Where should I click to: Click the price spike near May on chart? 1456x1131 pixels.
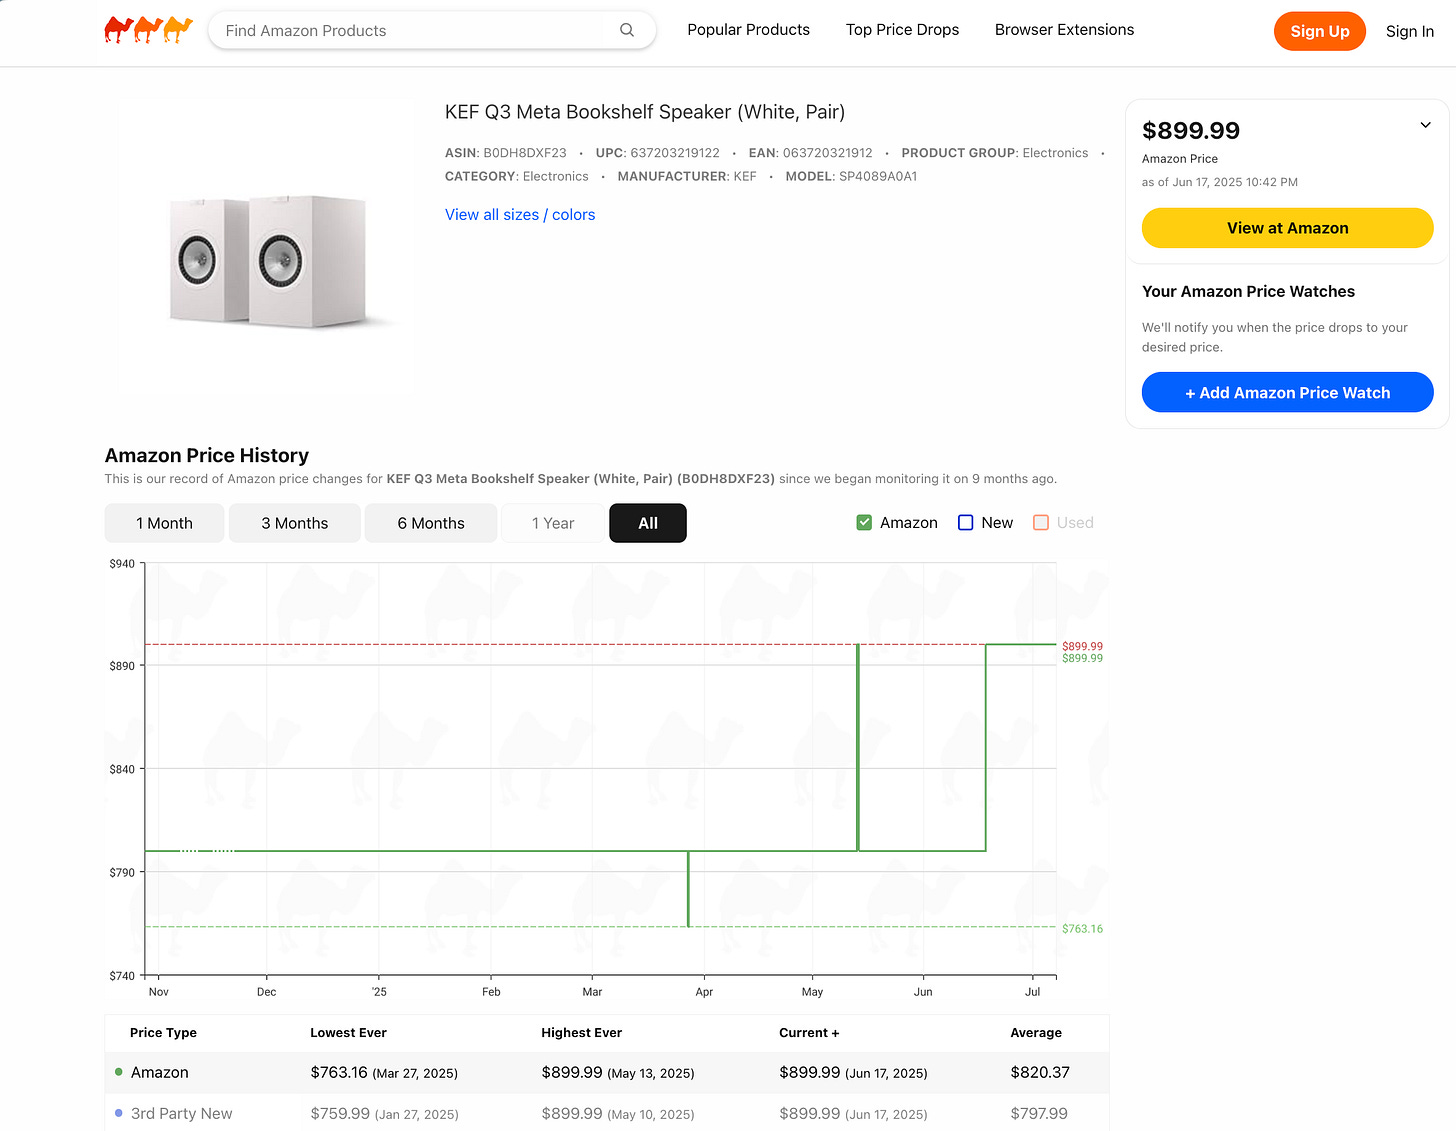click(858, 747)
